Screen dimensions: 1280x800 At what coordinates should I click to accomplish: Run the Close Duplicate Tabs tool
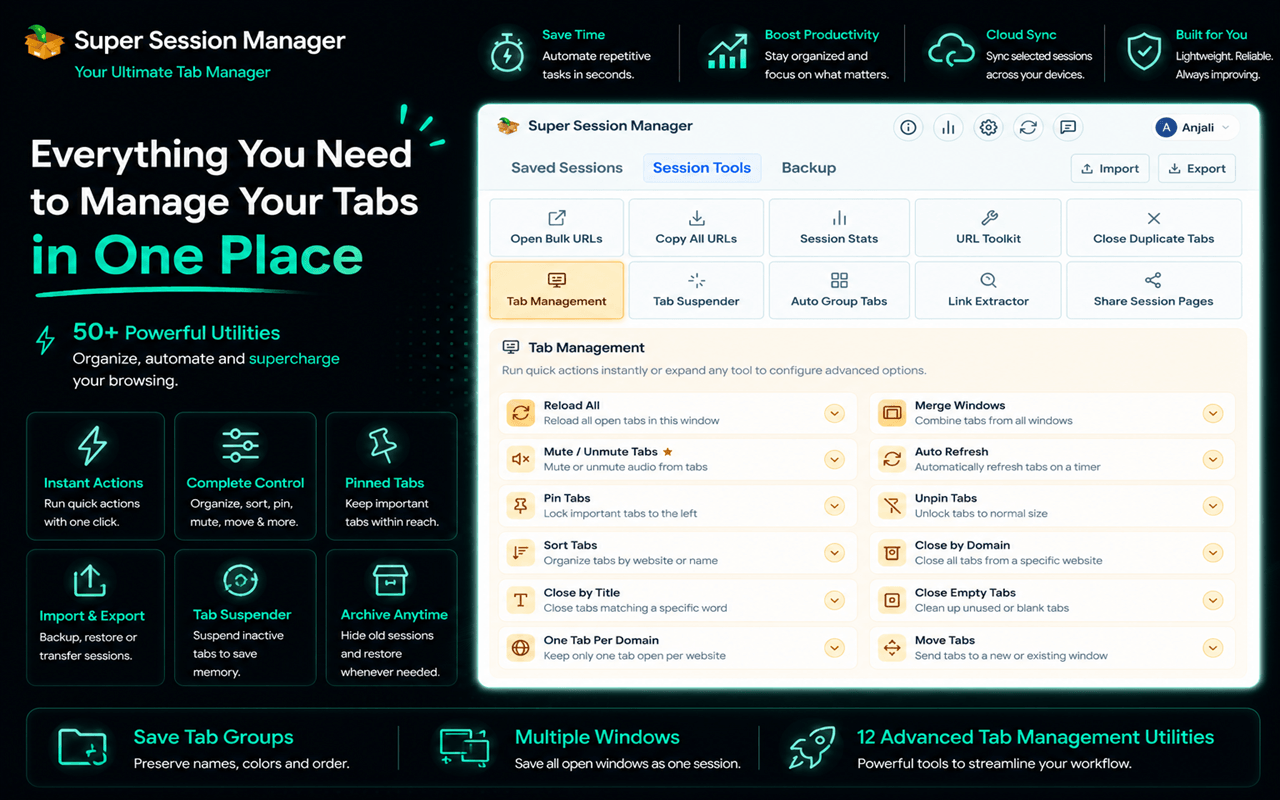[x=1154, y=227]
